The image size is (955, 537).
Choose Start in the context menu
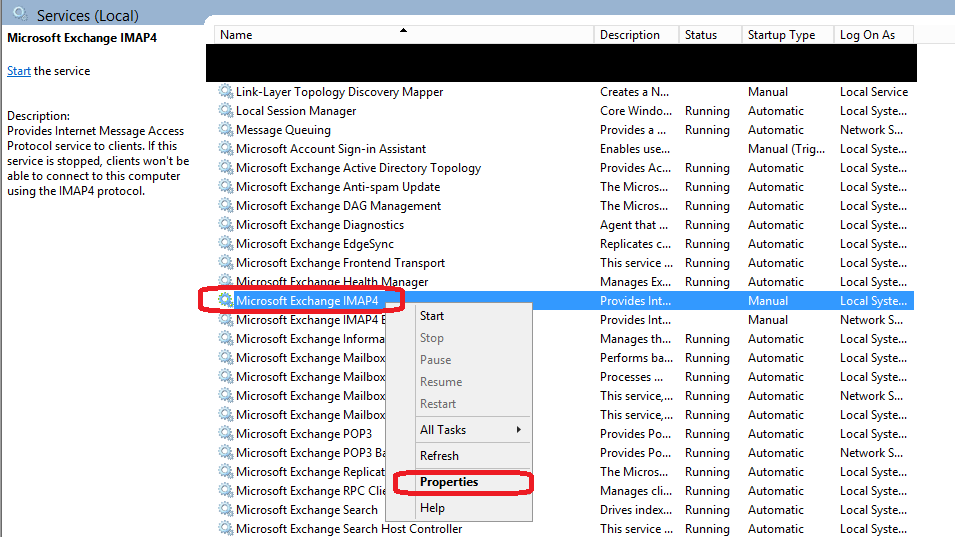point(432,316)
